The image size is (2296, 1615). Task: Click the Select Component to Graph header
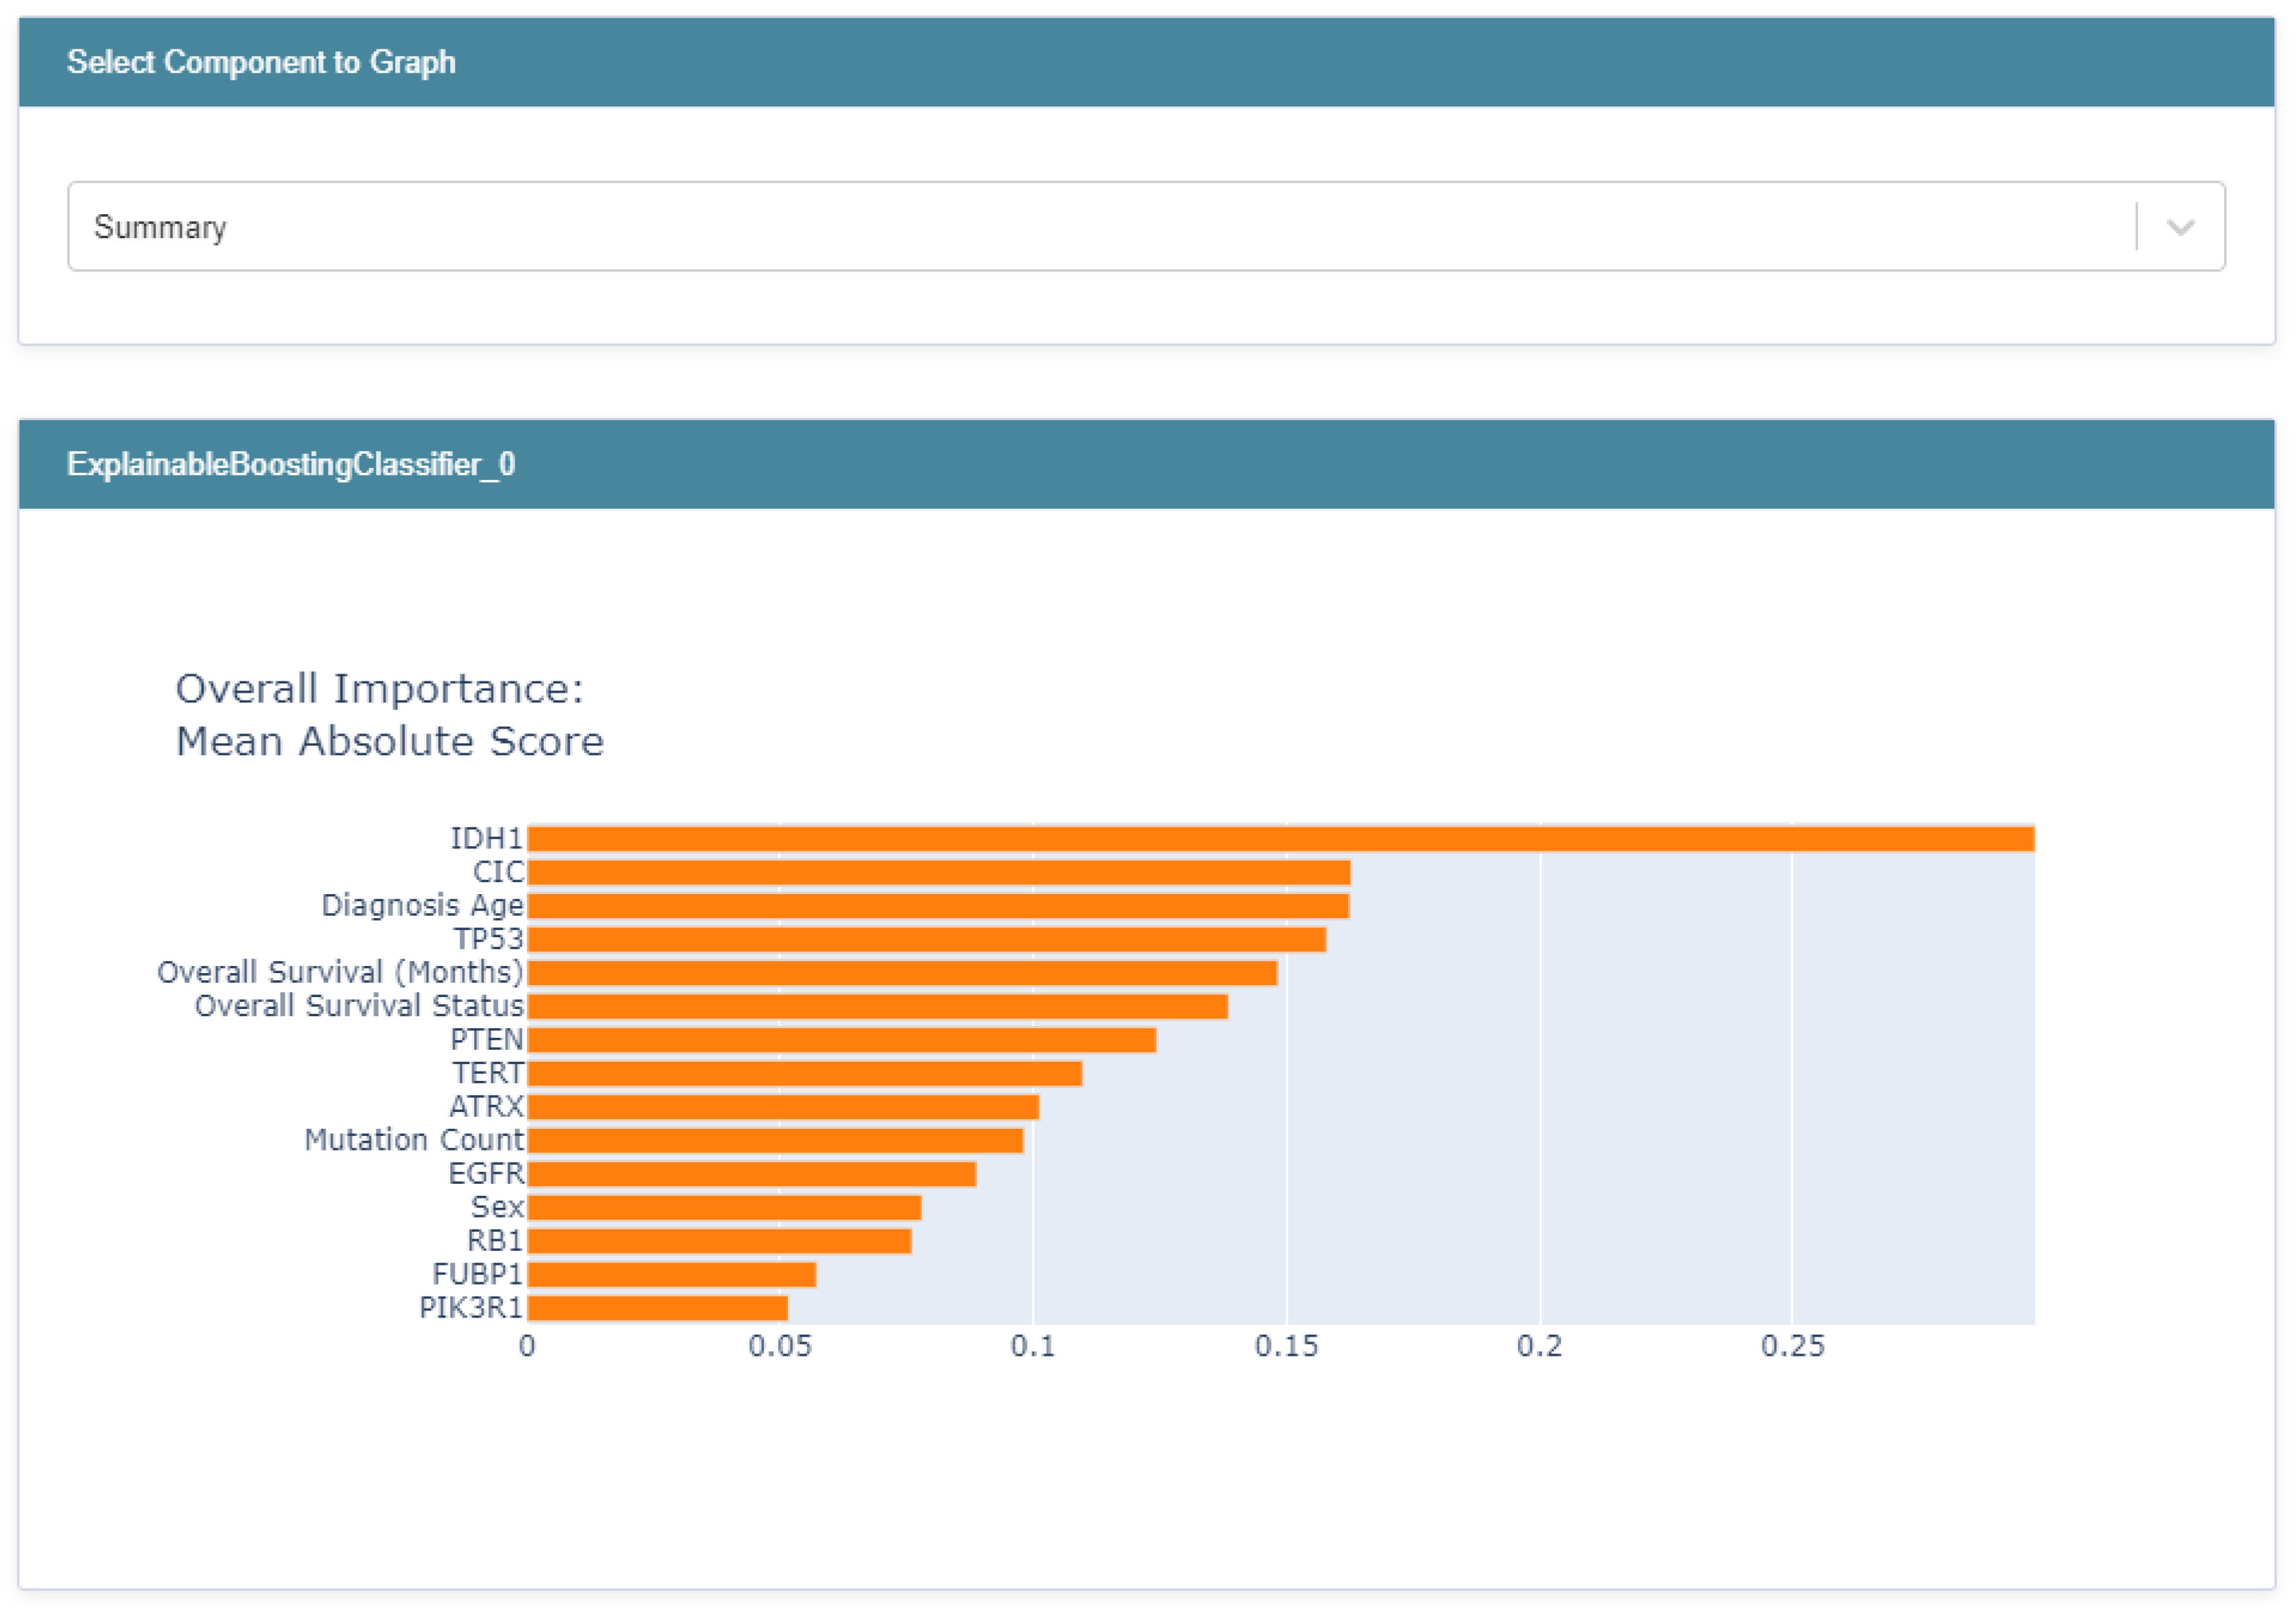261,62
